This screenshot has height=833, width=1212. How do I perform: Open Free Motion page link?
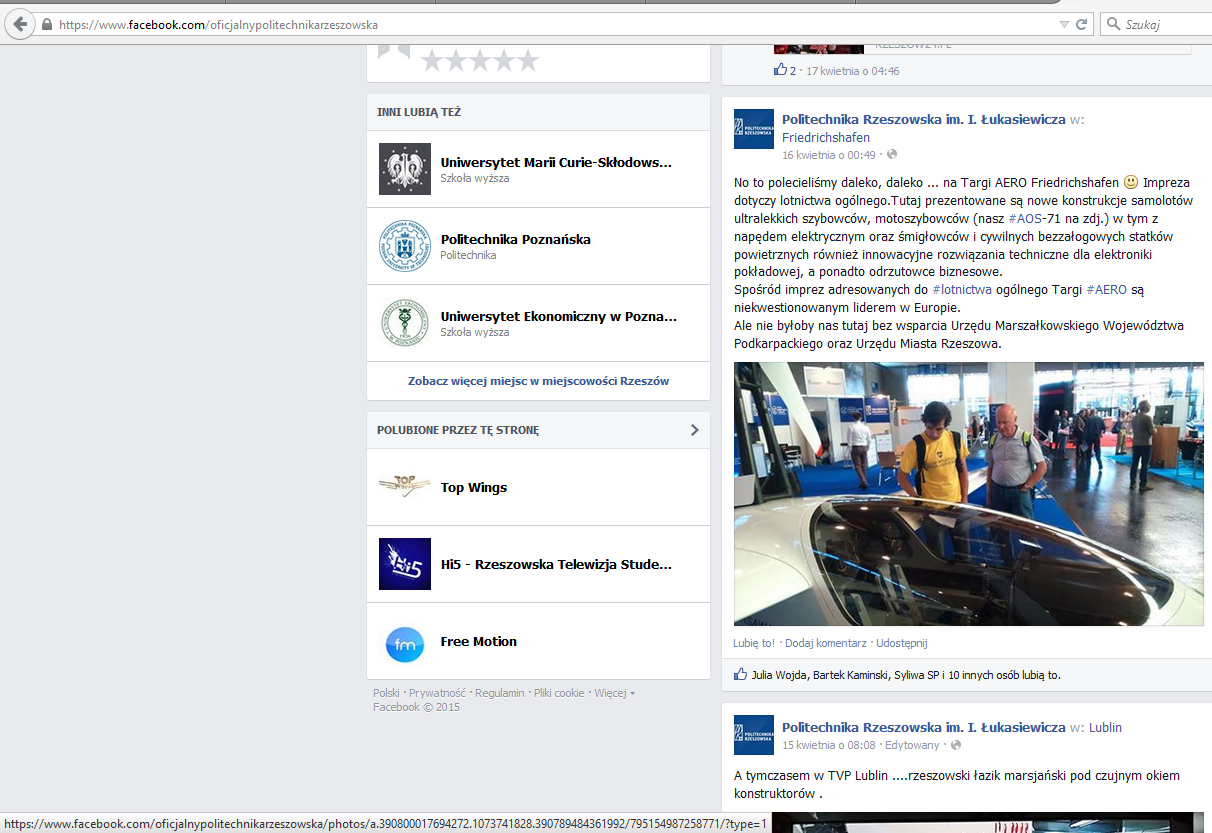click(479, 642)
